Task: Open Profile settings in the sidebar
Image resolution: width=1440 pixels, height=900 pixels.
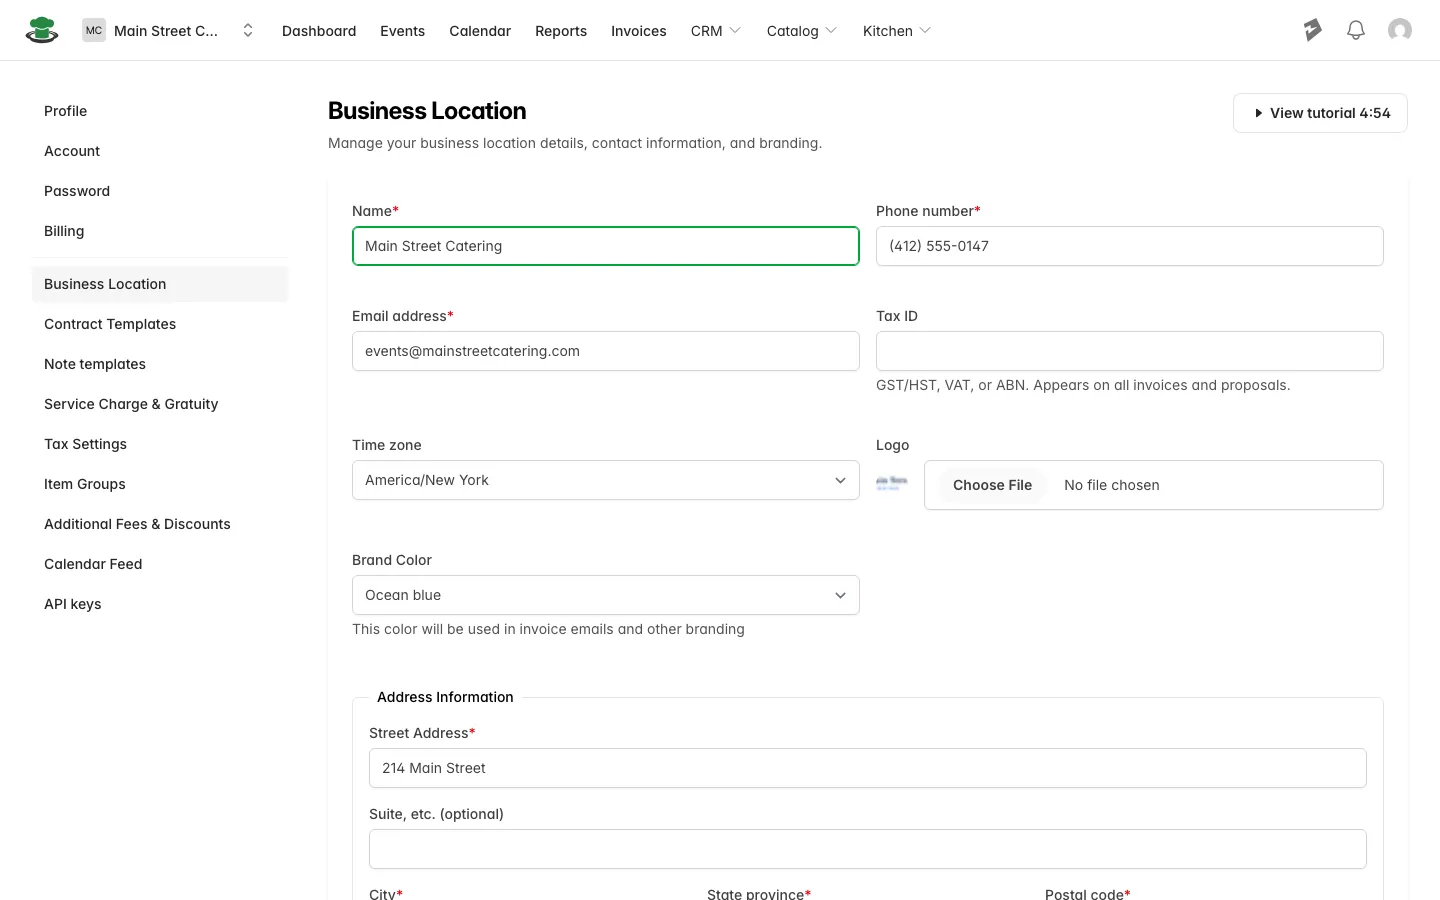Action: click(160, 111)
